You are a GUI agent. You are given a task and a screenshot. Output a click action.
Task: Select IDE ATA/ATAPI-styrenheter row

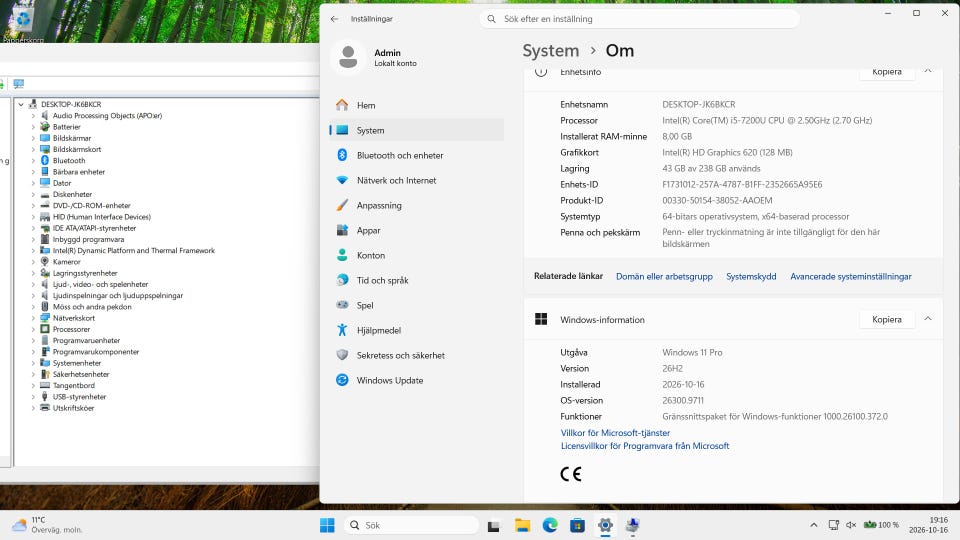94,228
